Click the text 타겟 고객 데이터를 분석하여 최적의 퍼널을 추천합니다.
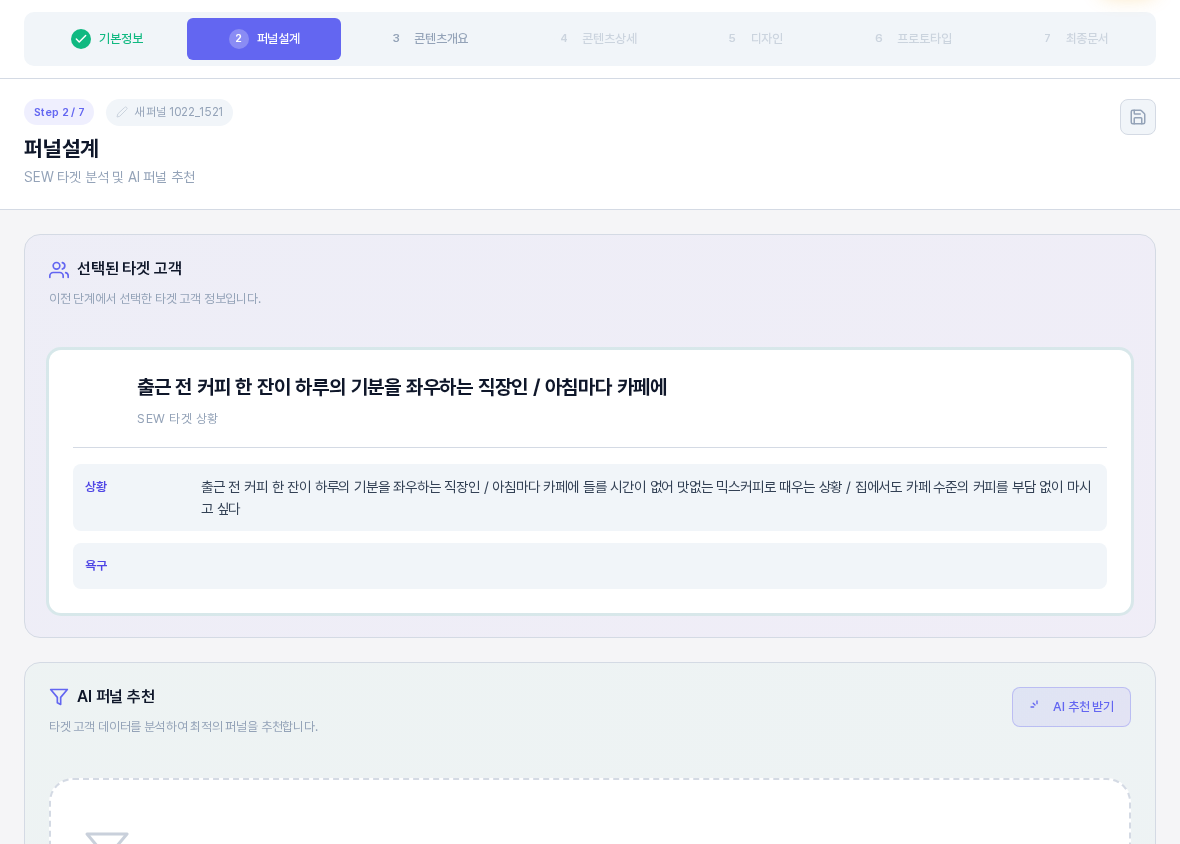The width and height of the screenshot is (1180, 844). coord(184,727)
